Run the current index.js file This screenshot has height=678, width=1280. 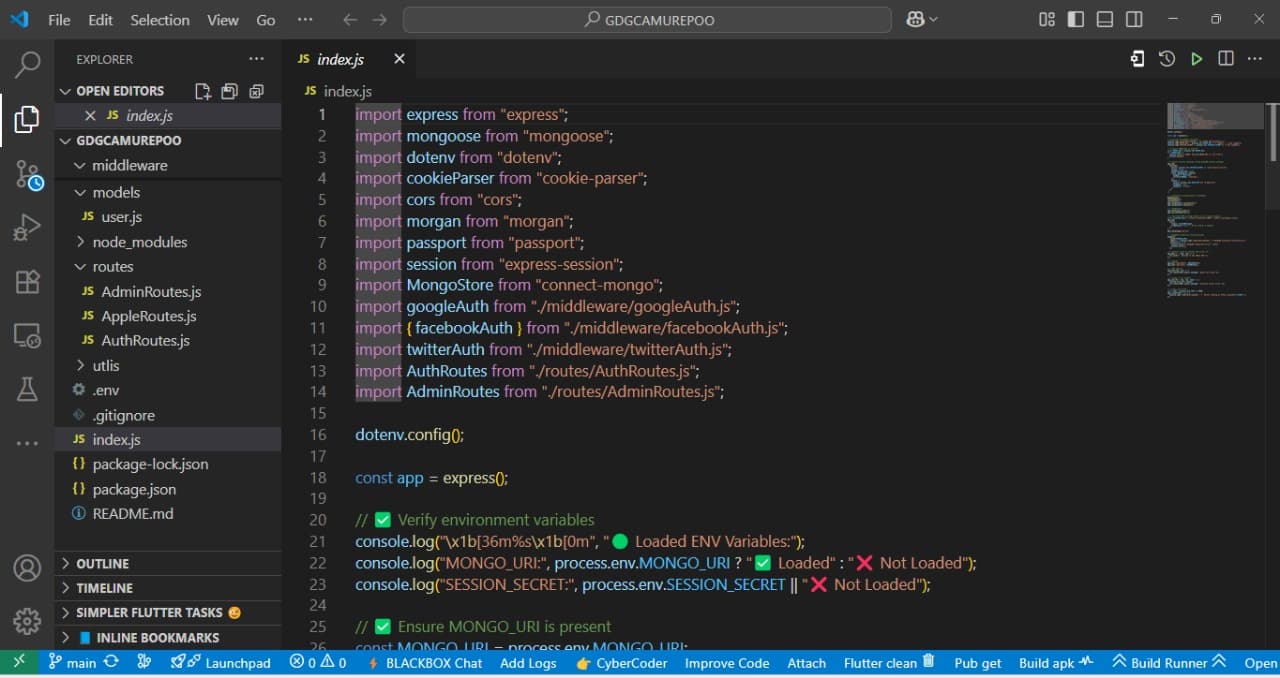[1196, 59]
